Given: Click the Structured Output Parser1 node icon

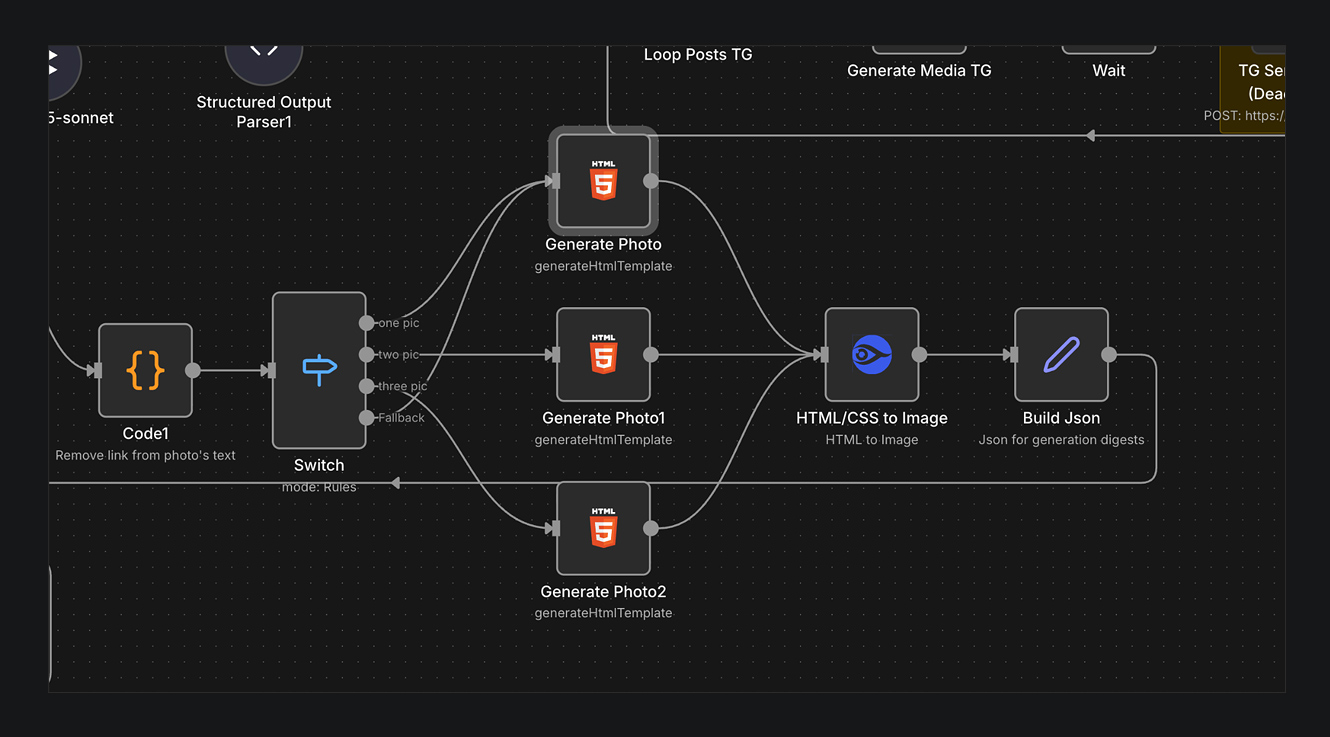Looking at the screenshot, I should pos(264,56).
